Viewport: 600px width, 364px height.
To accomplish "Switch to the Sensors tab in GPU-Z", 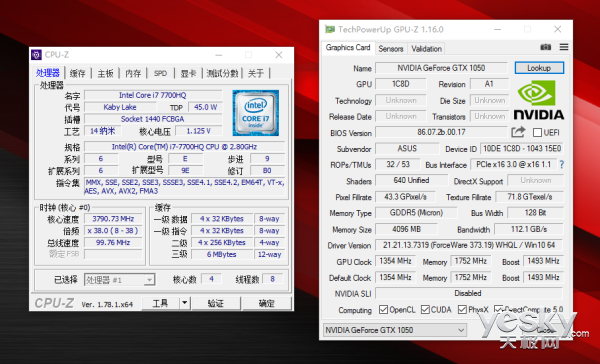I will tap(391, 49).
